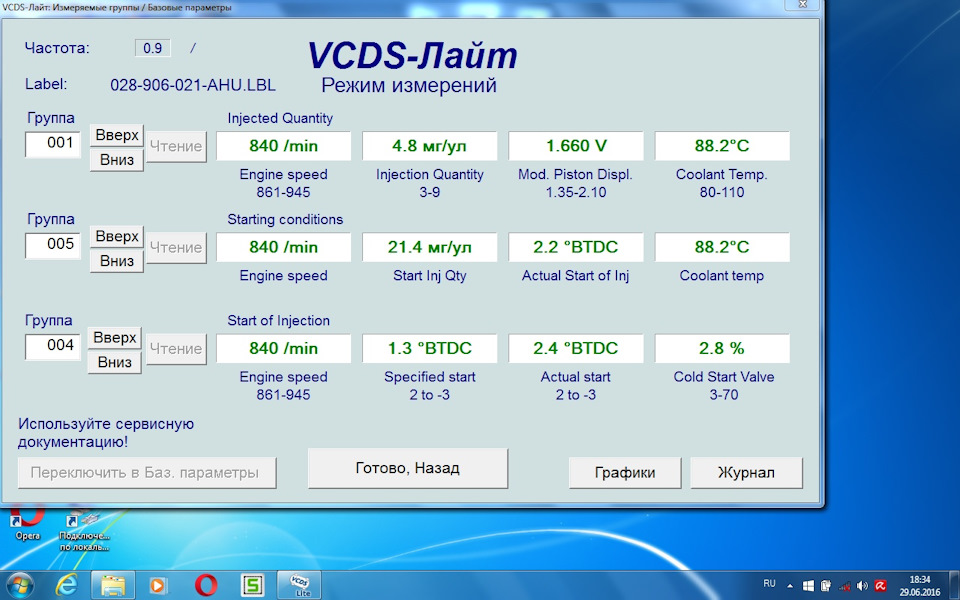Click Start of Injection engine speed 840 /min
Screen dimensions: 960x600
[x=283, y=348]
